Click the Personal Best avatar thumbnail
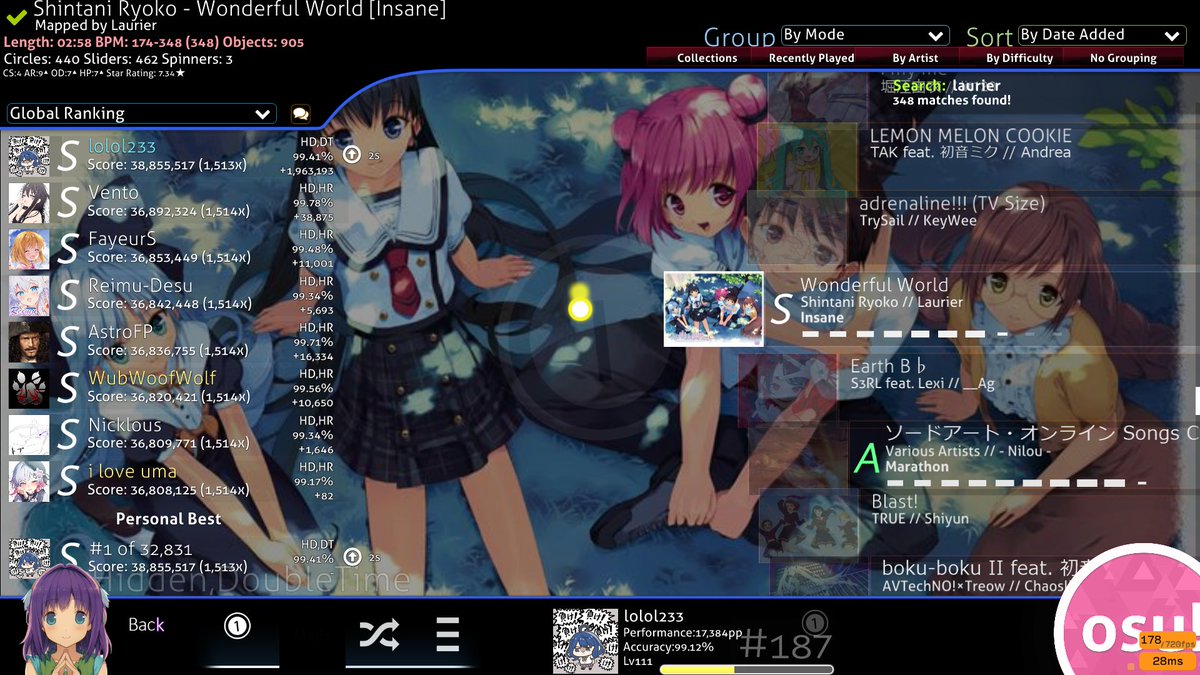The height and width of the screenshot is (675, 1200). [29, 558]
